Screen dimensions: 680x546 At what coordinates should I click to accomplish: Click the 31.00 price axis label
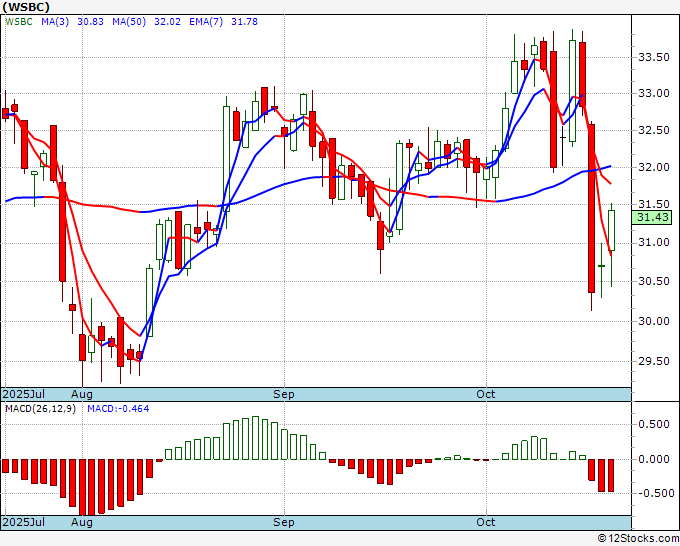(x=654, y=242)
